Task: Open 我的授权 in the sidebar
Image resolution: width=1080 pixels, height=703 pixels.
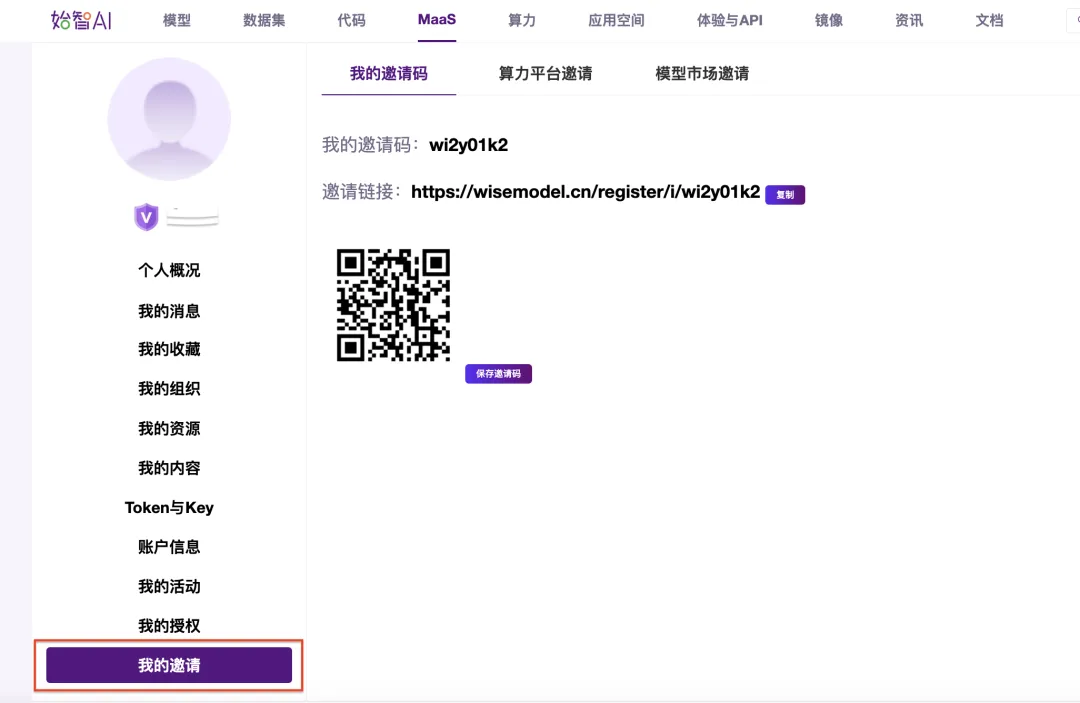Action: tap(169, 626)
